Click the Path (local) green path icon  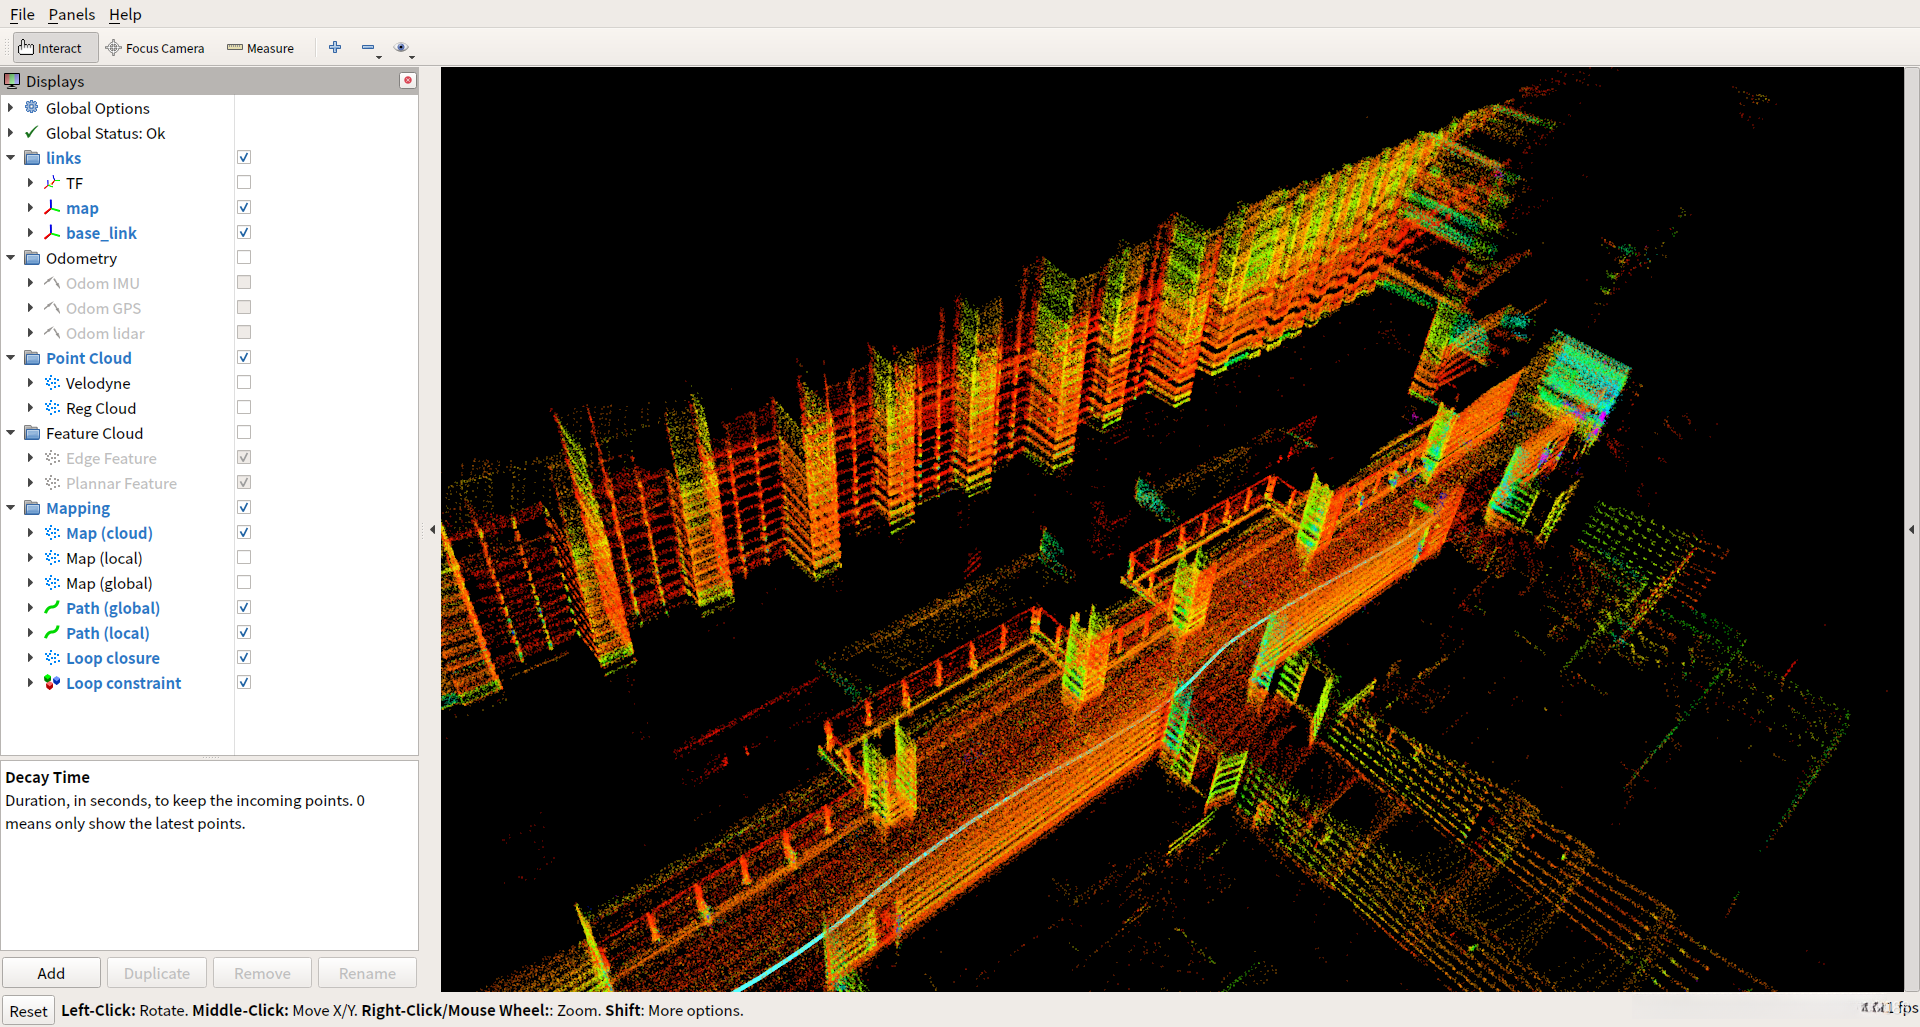coord(52,632)
